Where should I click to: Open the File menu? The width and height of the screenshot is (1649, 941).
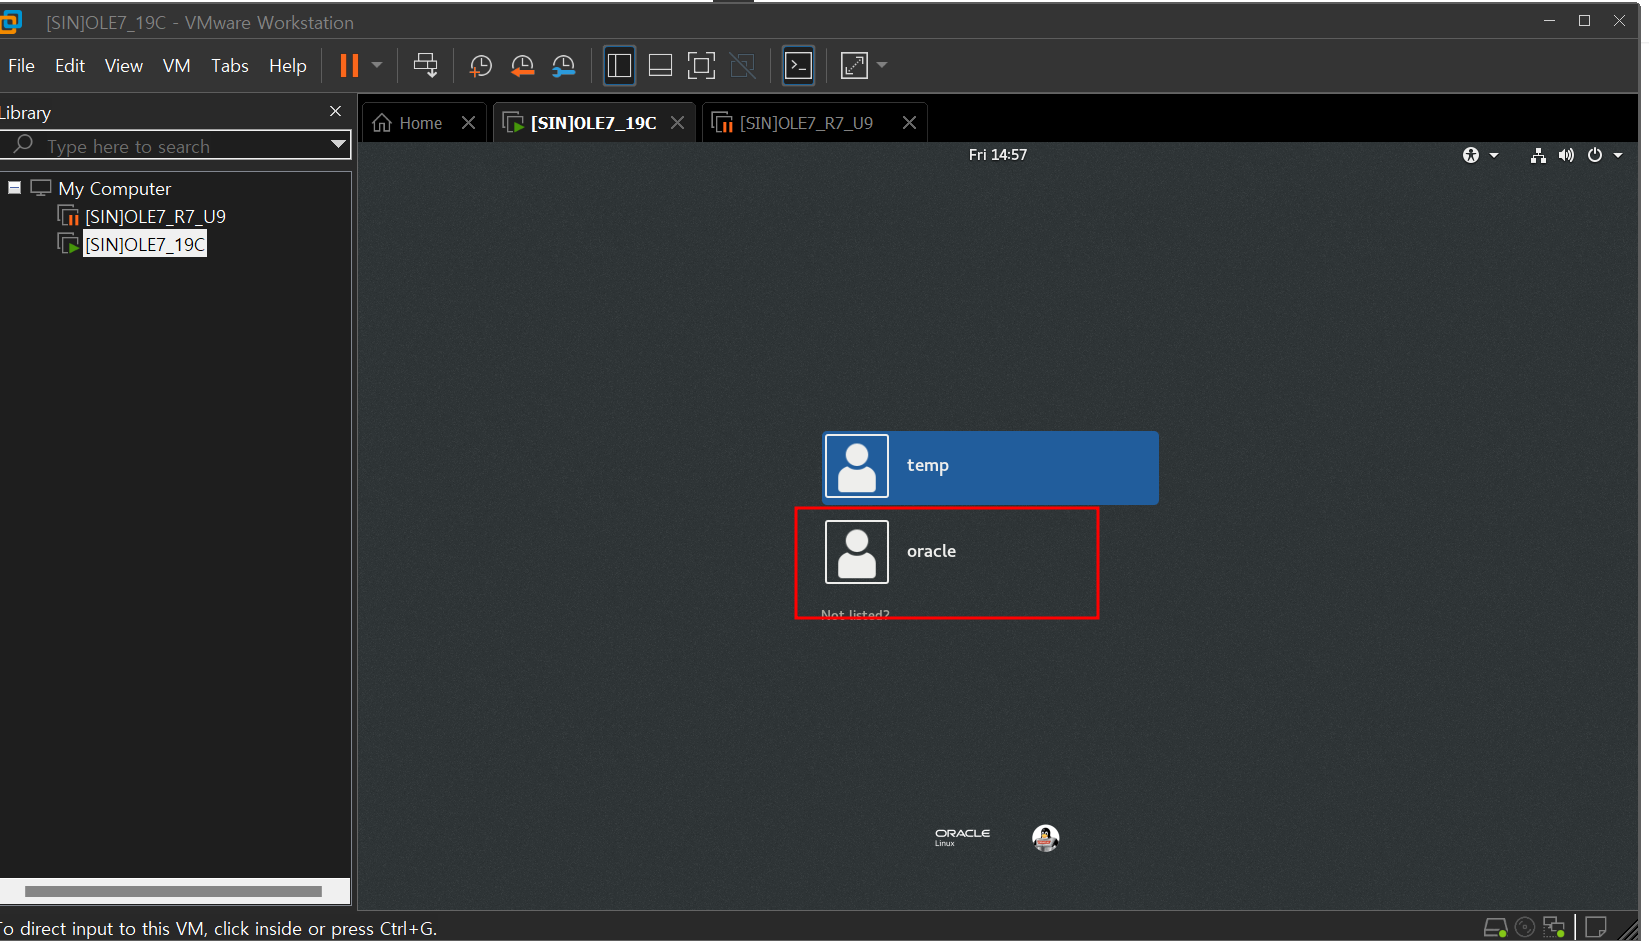[21, 66]
